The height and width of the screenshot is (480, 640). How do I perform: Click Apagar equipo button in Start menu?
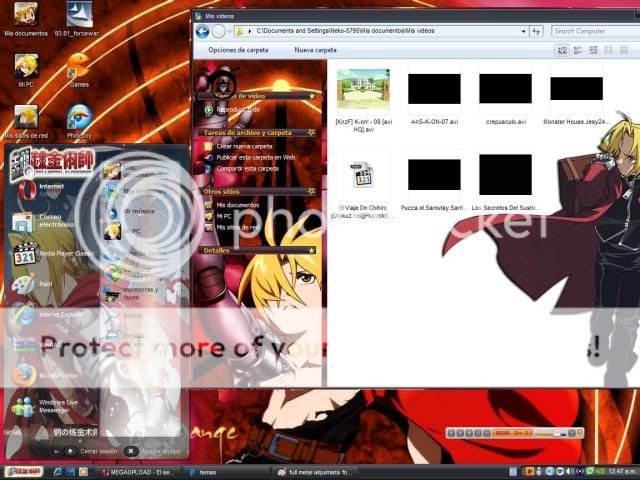coord(153,451)
